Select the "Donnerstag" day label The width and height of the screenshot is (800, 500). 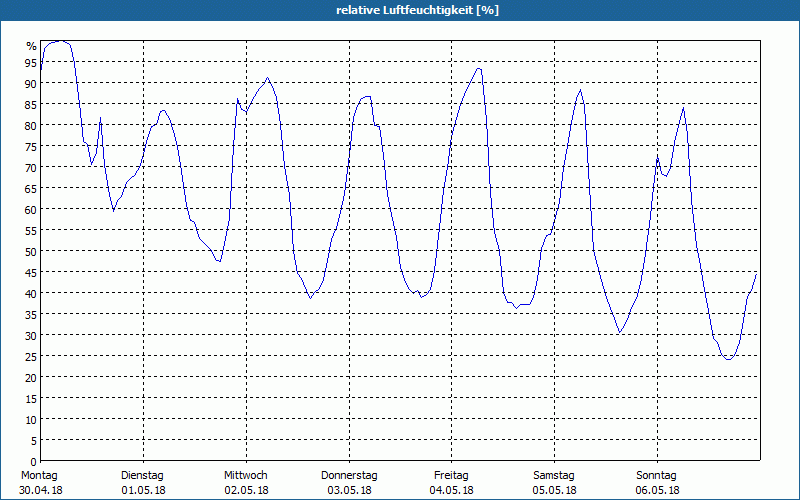tap(349, 475)
